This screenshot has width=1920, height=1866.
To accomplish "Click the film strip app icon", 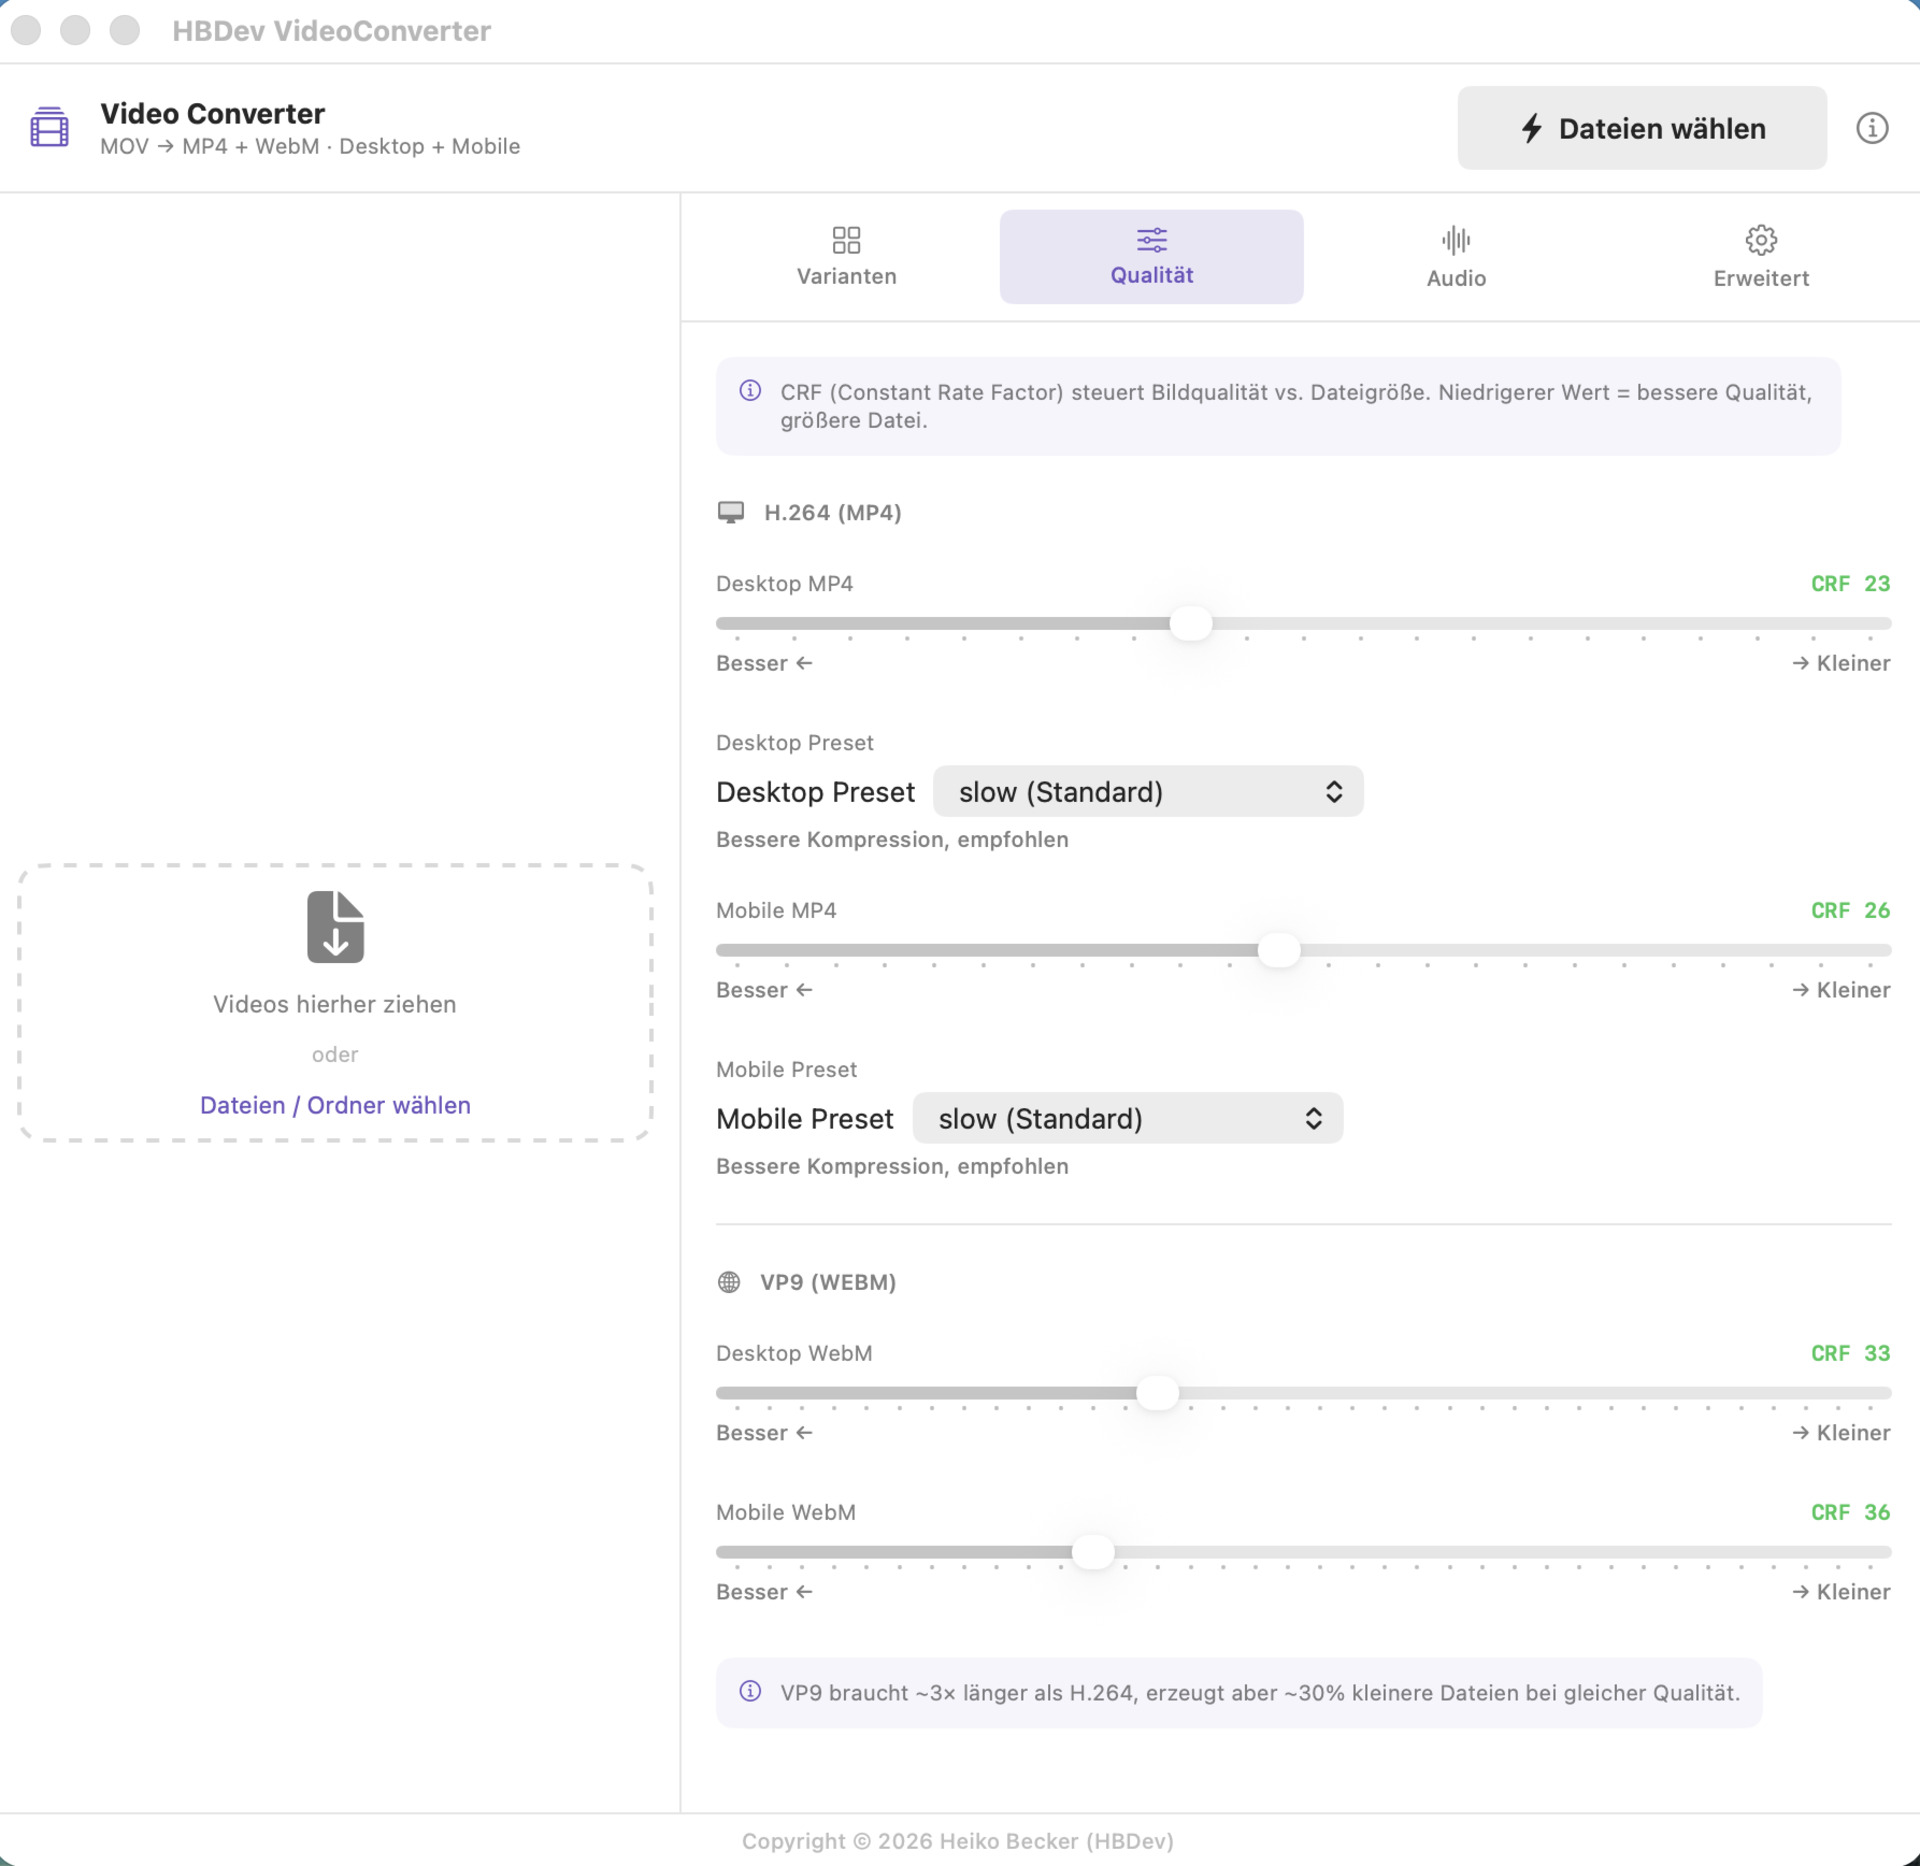I will point(49,128).
